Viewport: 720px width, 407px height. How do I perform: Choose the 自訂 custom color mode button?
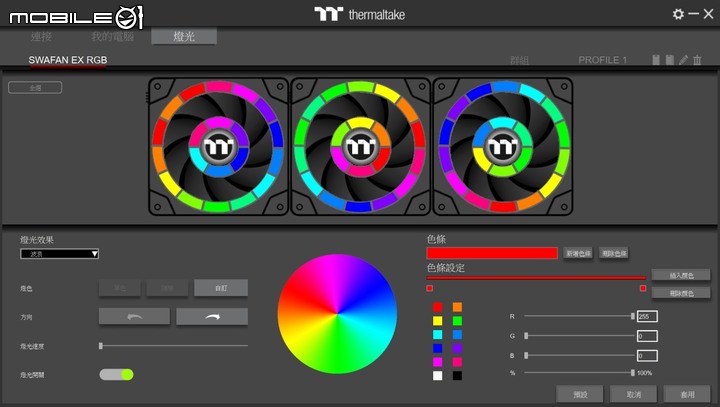click(221, 288)
